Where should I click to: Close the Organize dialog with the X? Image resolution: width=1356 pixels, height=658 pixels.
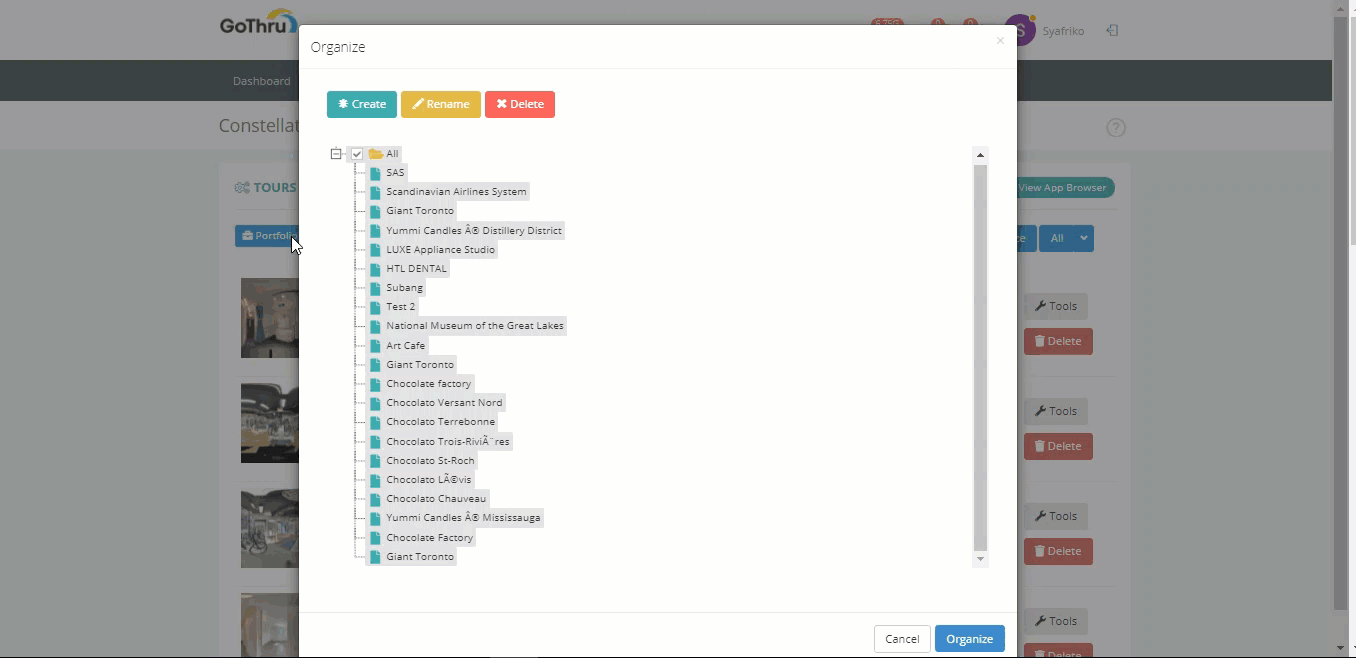click(999, 41)
